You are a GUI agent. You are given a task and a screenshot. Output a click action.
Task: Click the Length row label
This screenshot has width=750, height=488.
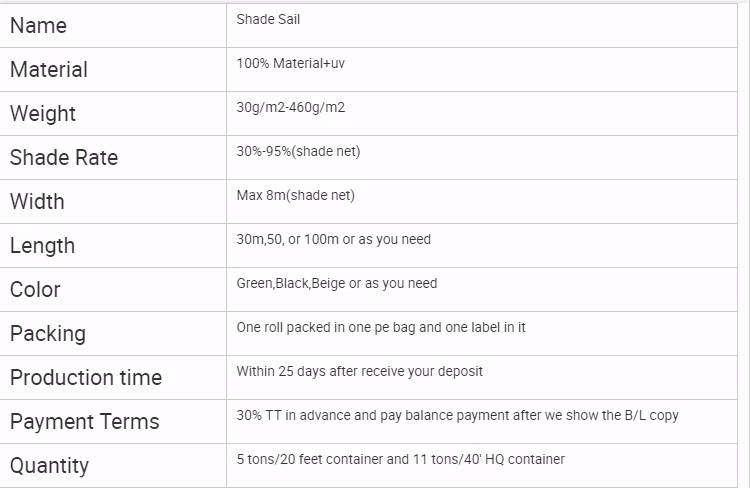(42, 246)
